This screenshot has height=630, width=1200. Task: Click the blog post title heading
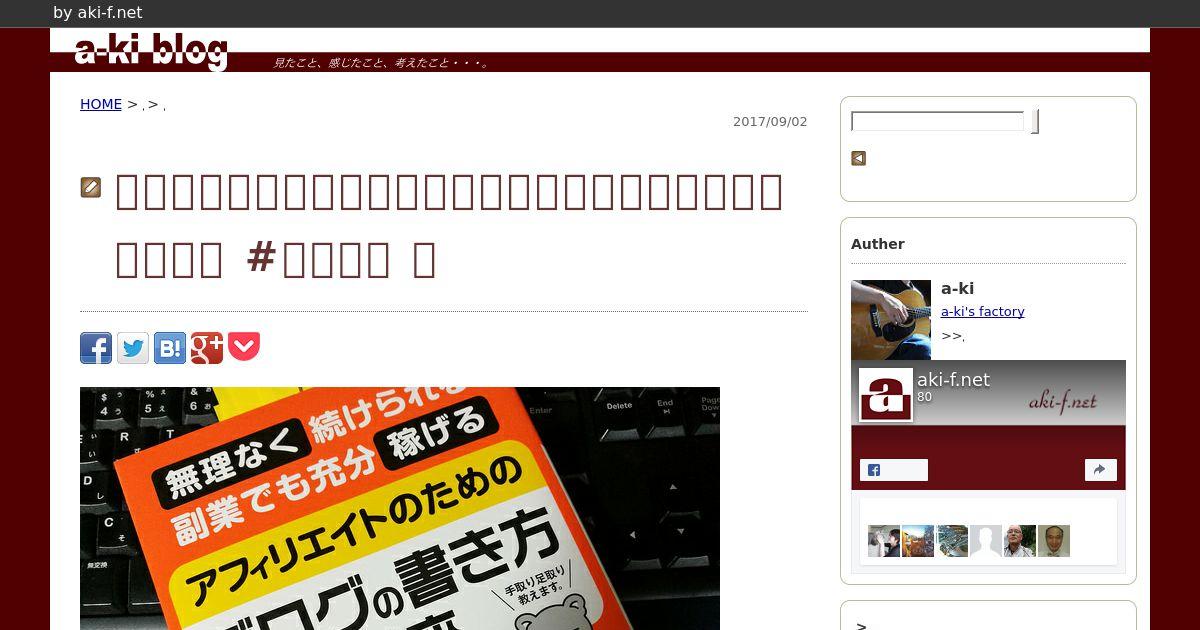pos(449,225)
